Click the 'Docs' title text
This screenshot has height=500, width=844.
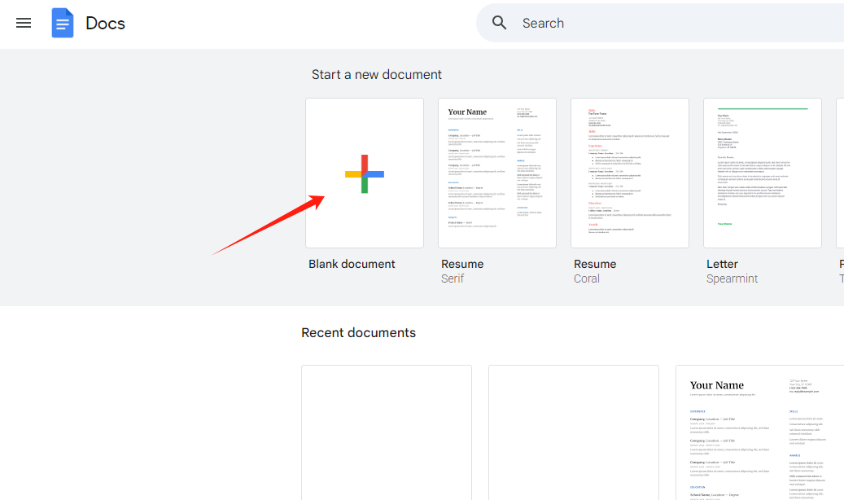point(105,23)
